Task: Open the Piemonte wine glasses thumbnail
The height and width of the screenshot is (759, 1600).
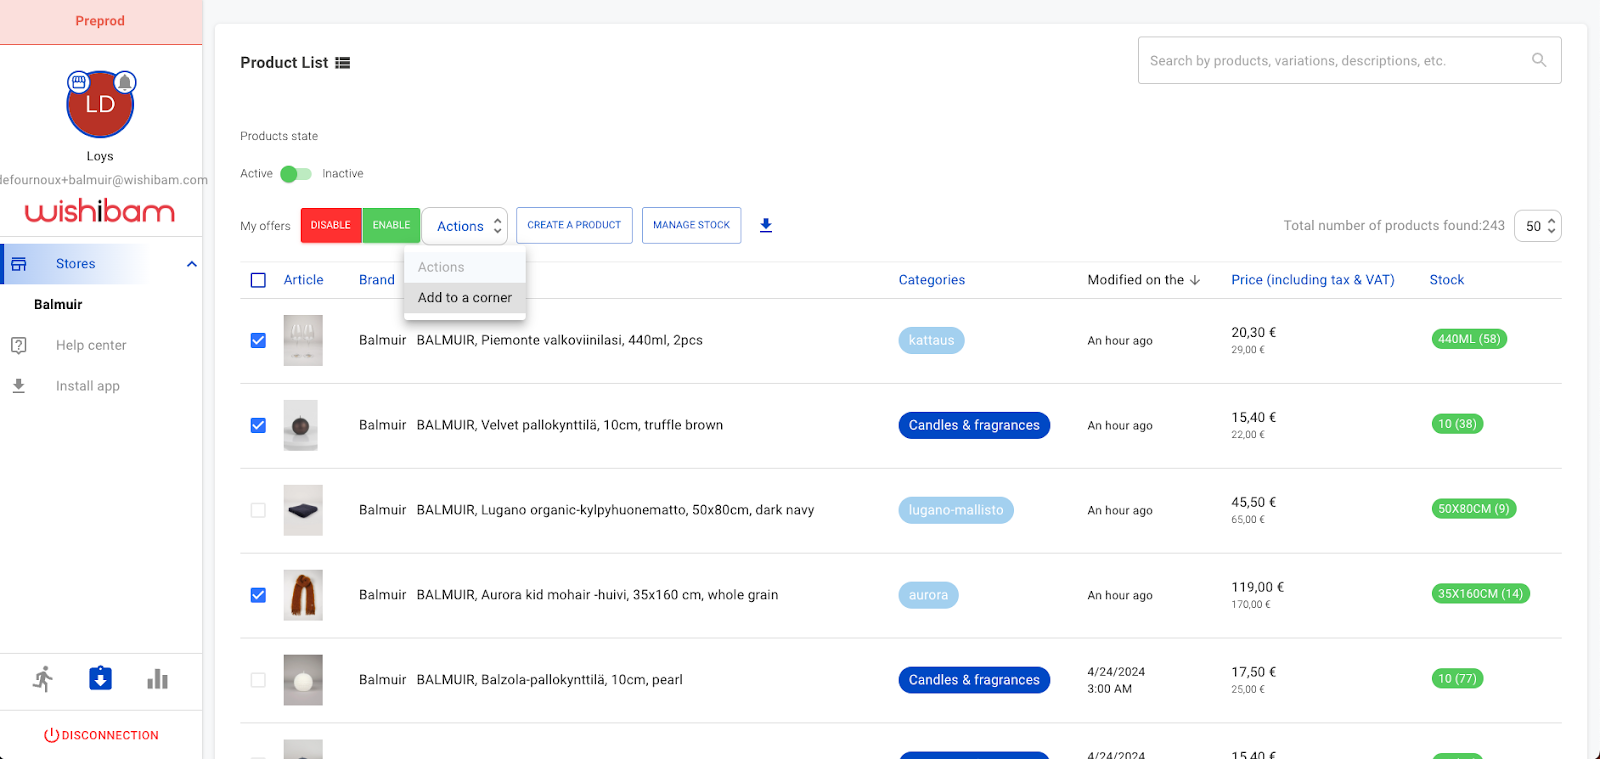Action: [303, 340]
